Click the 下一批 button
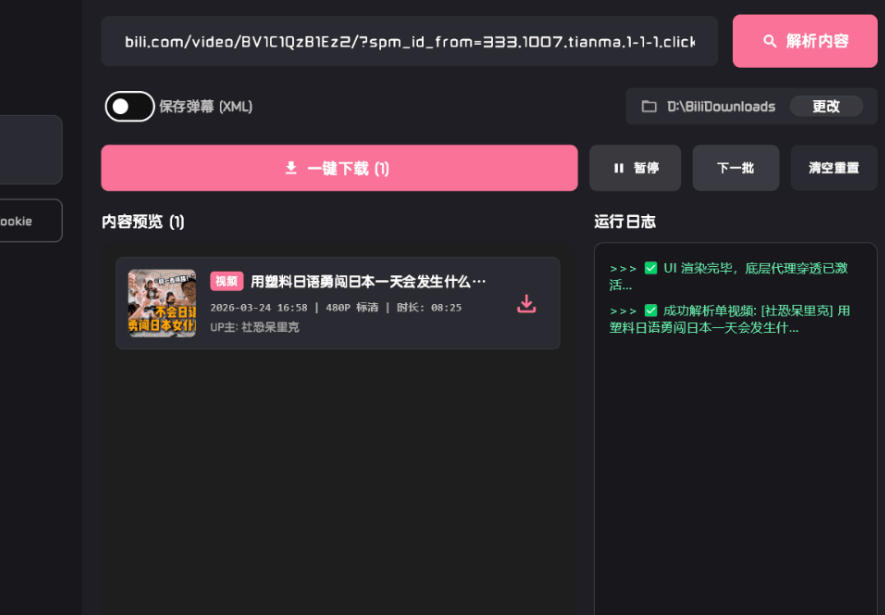The image size is (885, 615). click(x=735, y=167)
